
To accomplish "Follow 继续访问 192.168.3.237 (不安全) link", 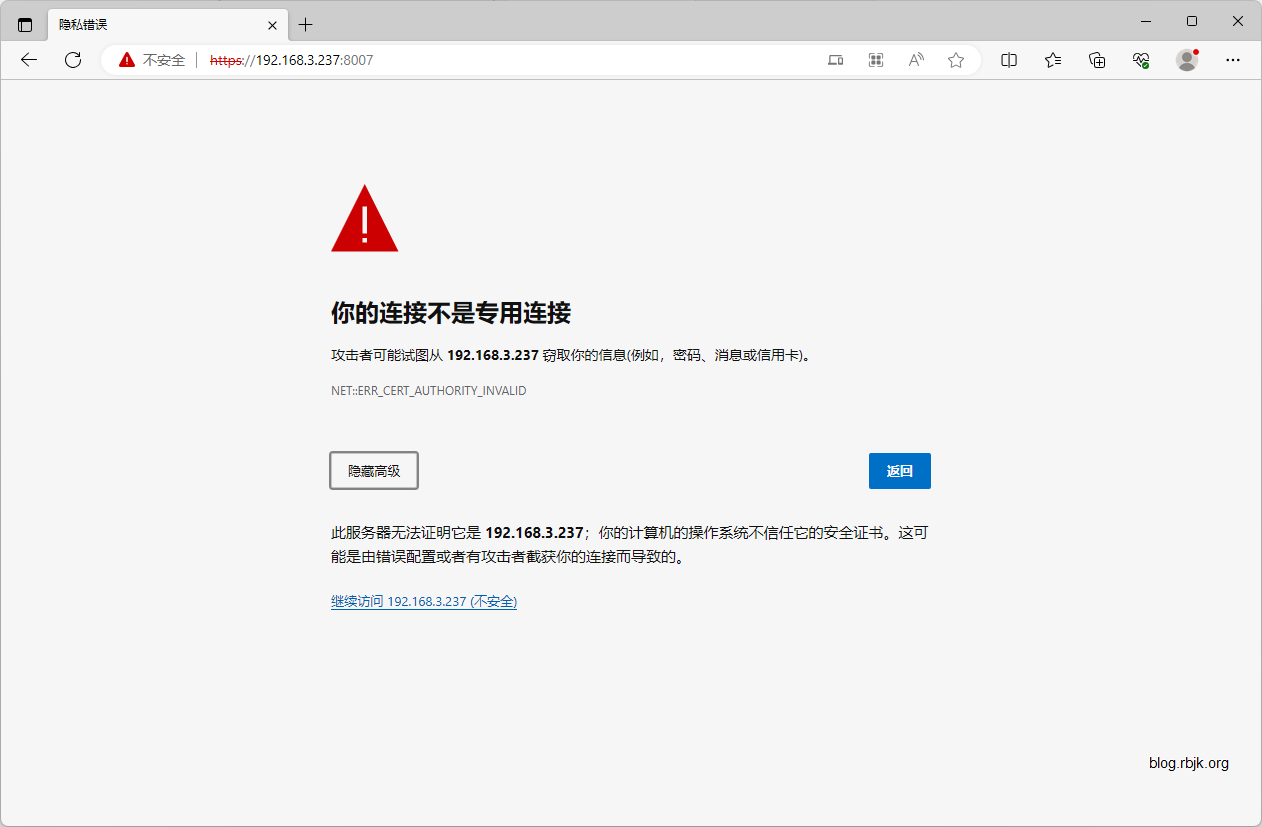I will coord(424,601).
